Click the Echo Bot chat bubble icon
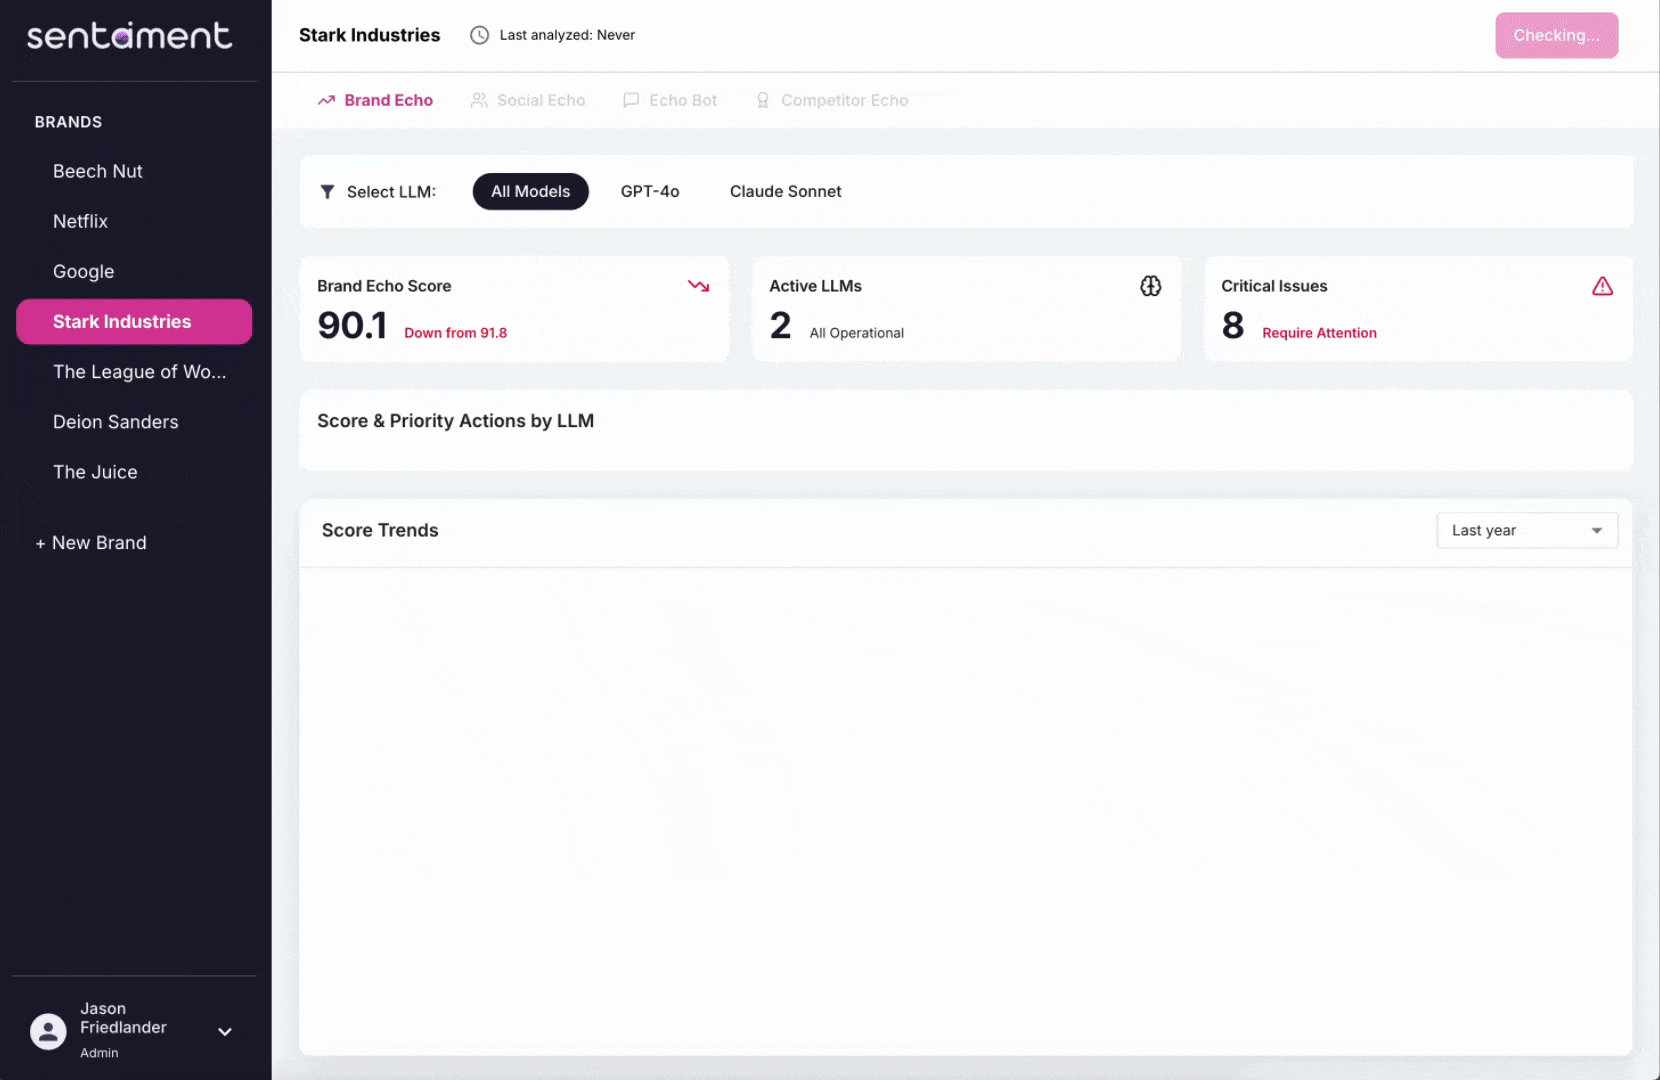The width and height of the screenshot is (1660, 1080). tap(631, 100)
